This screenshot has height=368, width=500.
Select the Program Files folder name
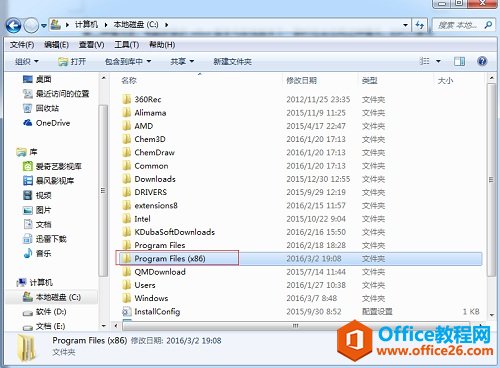click(160, 245)
